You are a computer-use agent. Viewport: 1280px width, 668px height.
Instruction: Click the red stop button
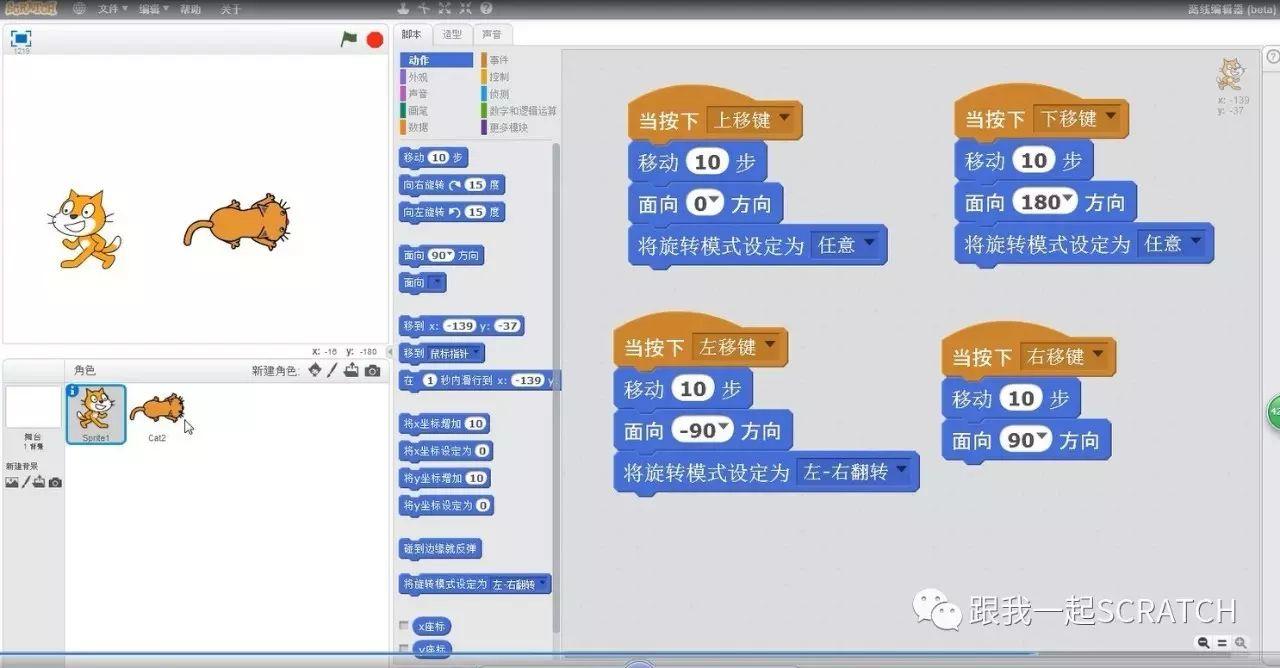click(375, 40)
